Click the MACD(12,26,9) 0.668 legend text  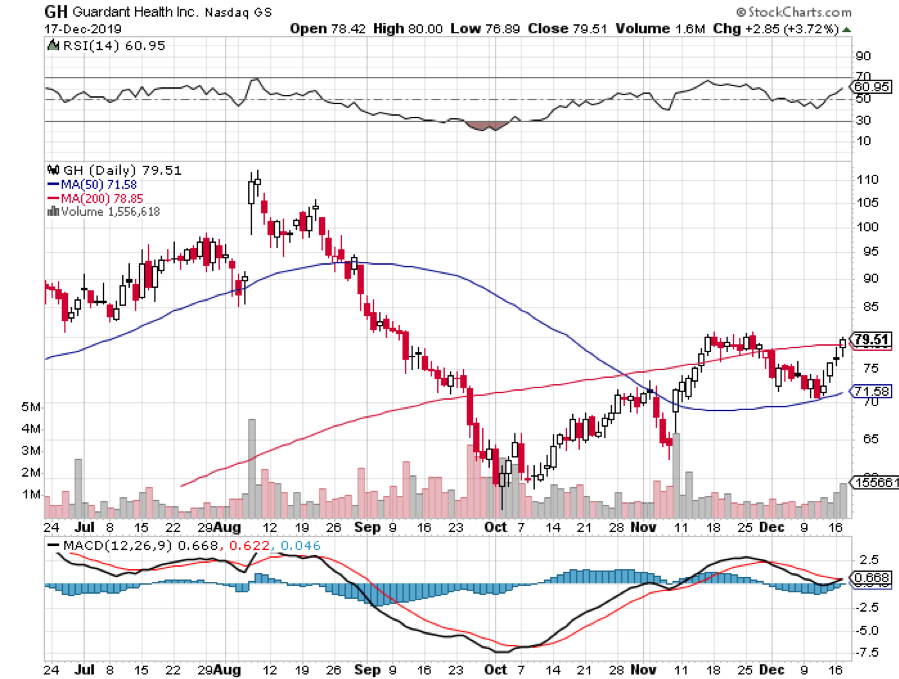[x=140, y=545]
